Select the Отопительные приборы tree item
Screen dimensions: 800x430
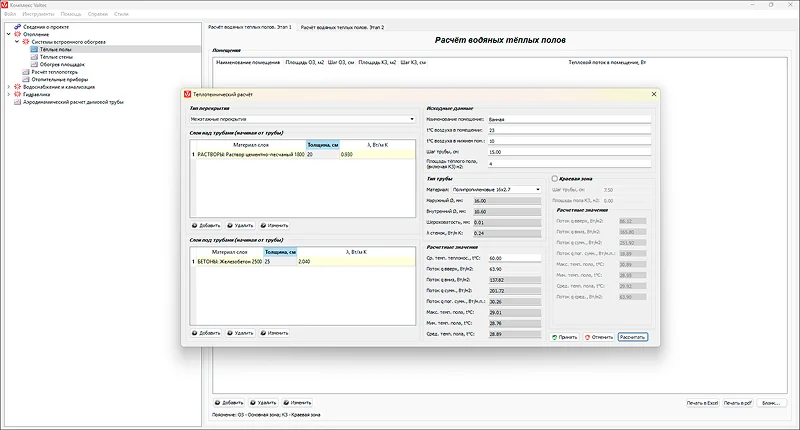pyautogui.click(x=60, y=80)
